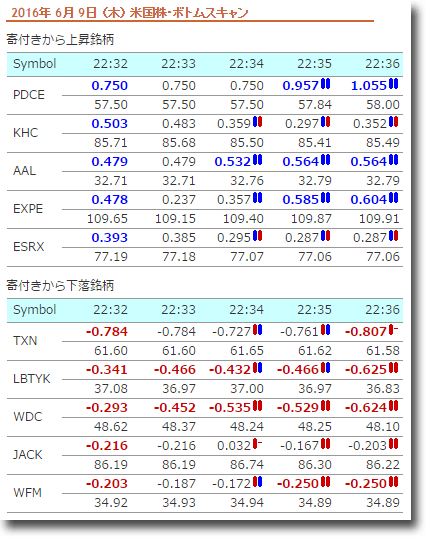Screen dimensions: 428x537
Task: Click the candle icon in JACK's 22:36 cell
Action: click(x=394, y=444)
